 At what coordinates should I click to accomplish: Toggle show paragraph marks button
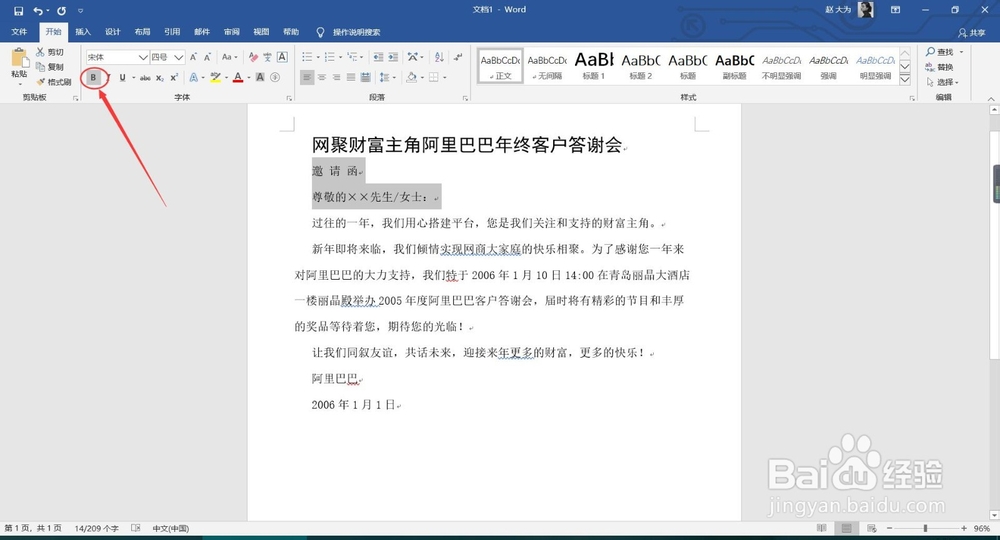pyautogui.click(x=458, y=57)
